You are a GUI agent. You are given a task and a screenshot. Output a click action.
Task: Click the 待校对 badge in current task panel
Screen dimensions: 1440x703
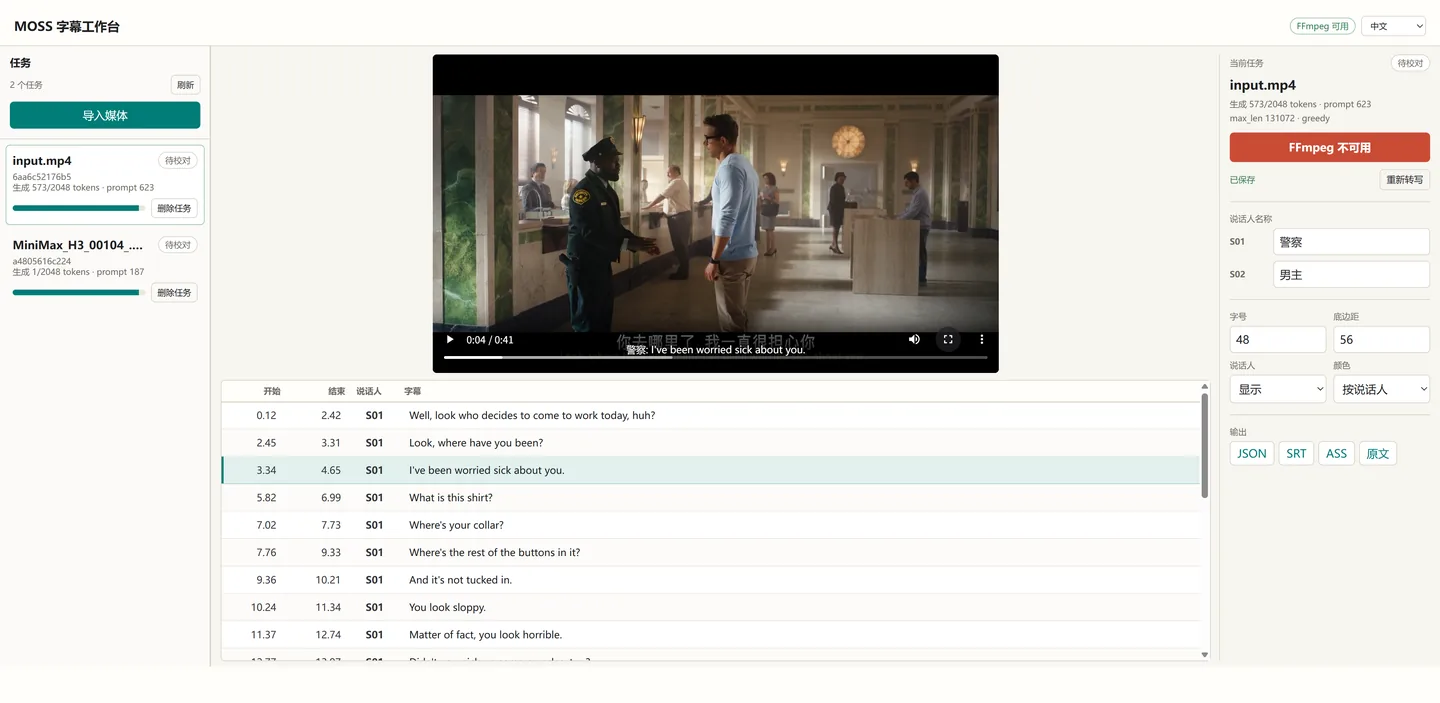(1410, 63)
